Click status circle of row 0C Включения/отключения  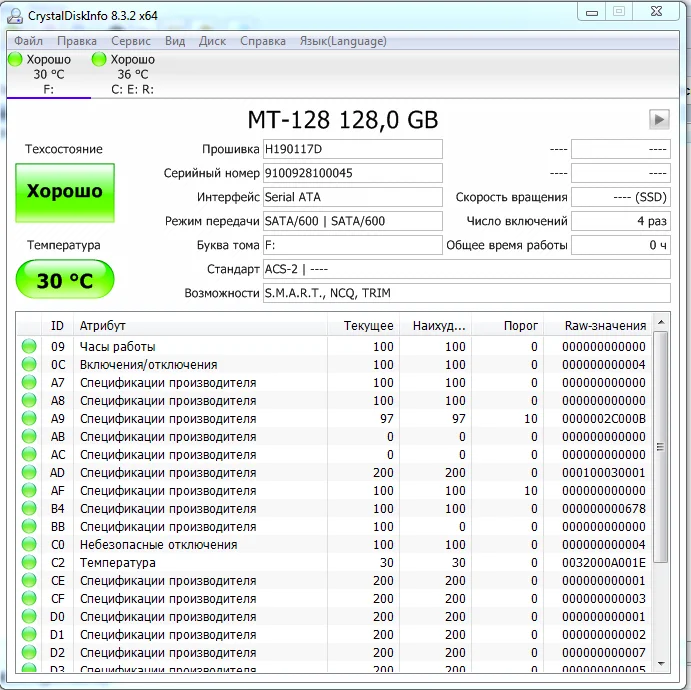click(29, 364)
